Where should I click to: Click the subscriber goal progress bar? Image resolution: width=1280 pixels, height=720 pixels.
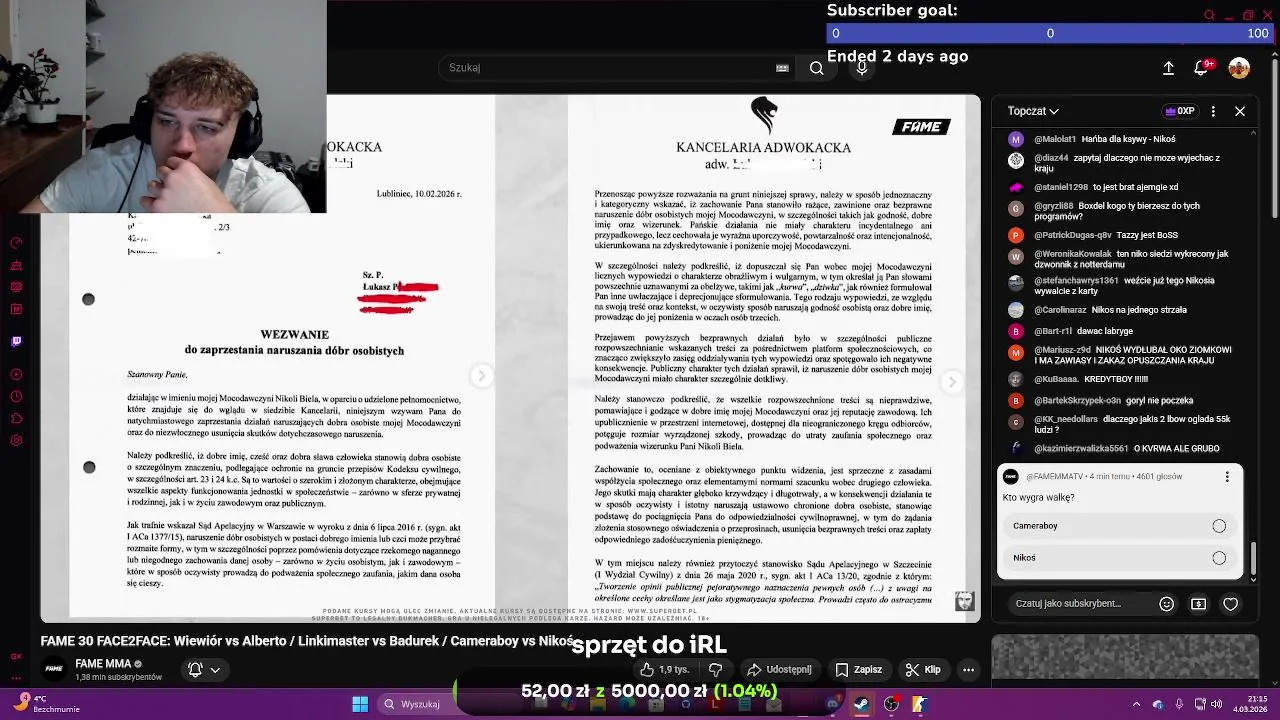tap(1050, 33)
